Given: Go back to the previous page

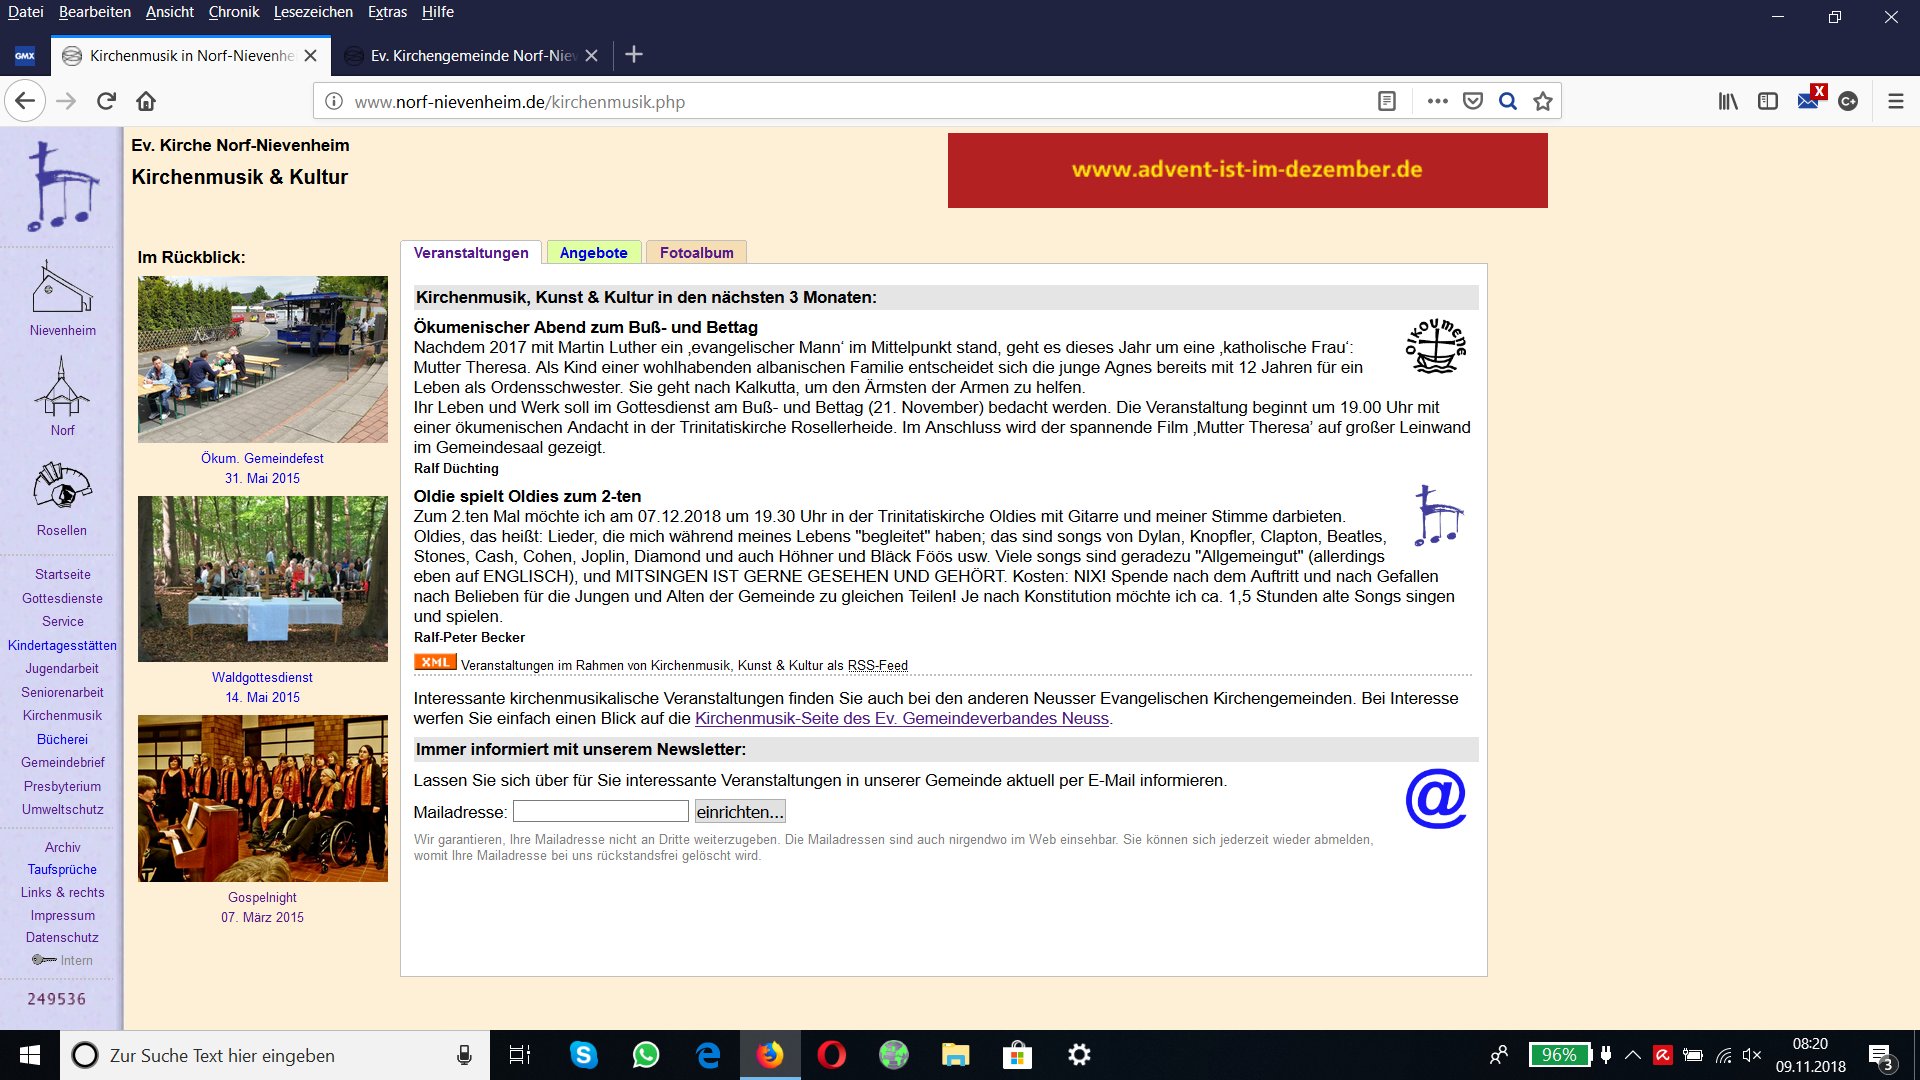Looking at the screenshot, I should click(x=25, y=101).
